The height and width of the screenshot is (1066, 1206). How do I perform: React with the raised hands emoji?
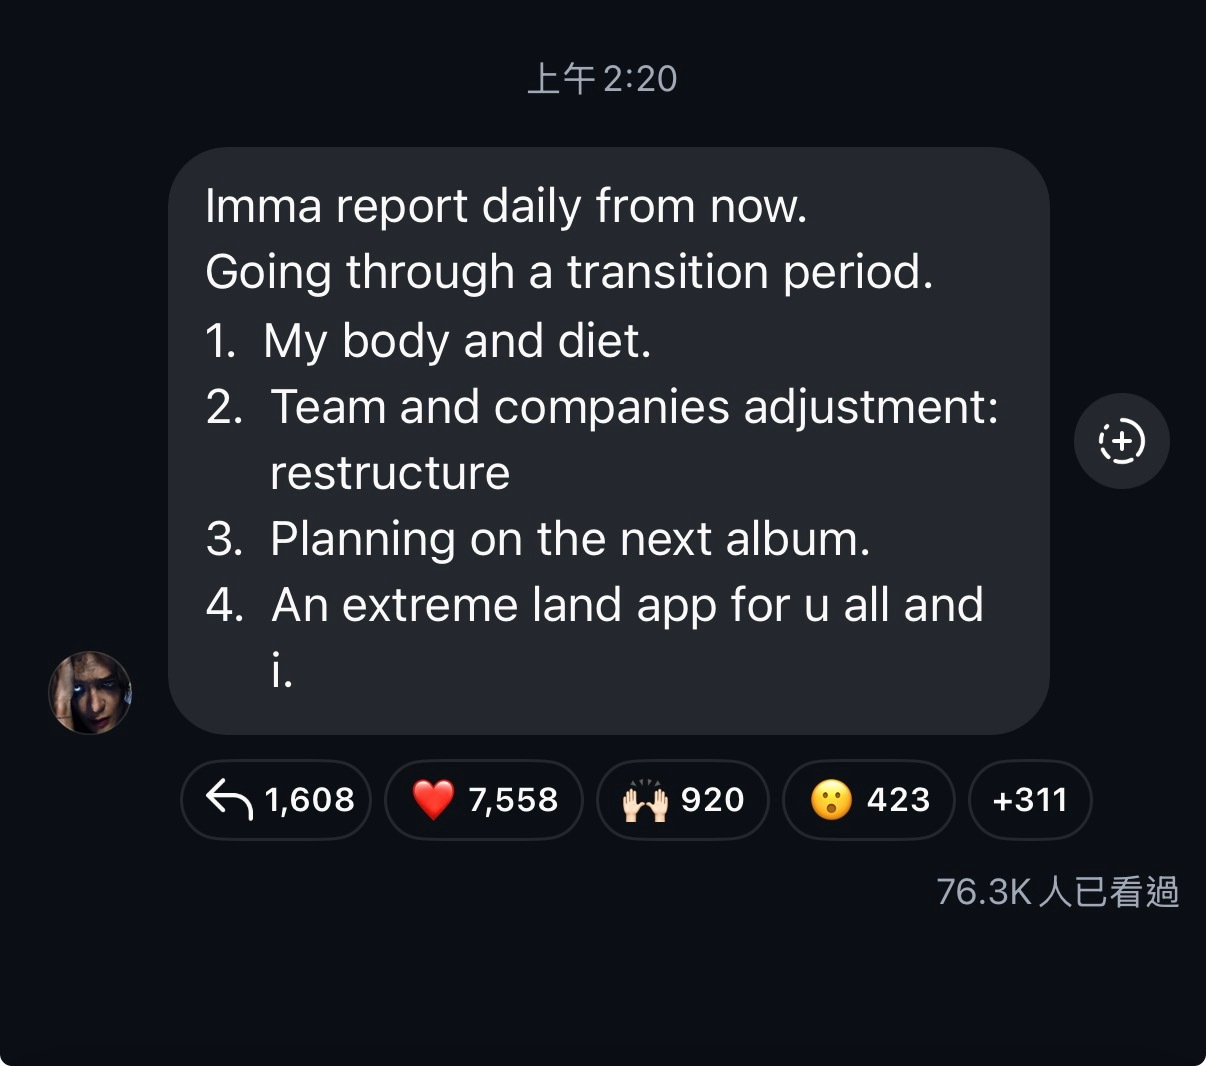tap(644, 800)
